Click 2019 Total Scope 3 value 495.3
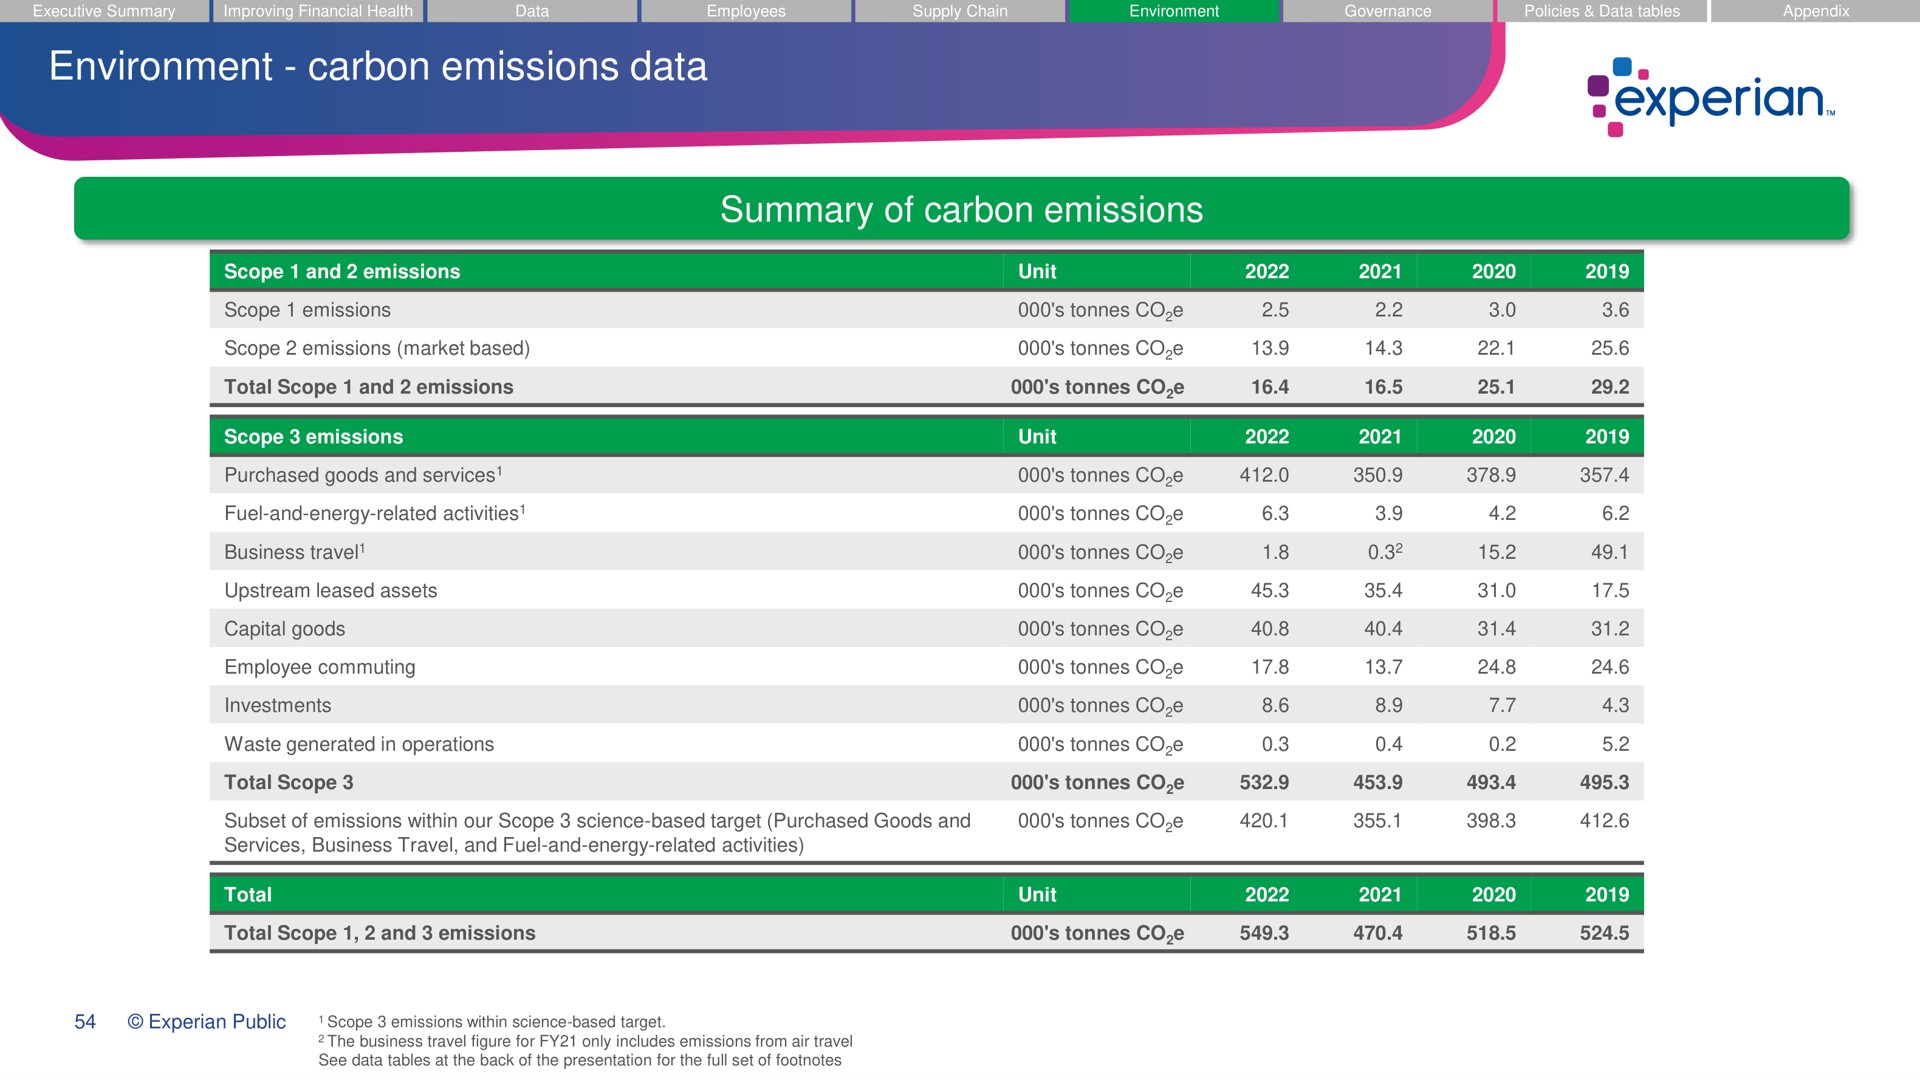1920x1080 pixels. coord(1605,783)
